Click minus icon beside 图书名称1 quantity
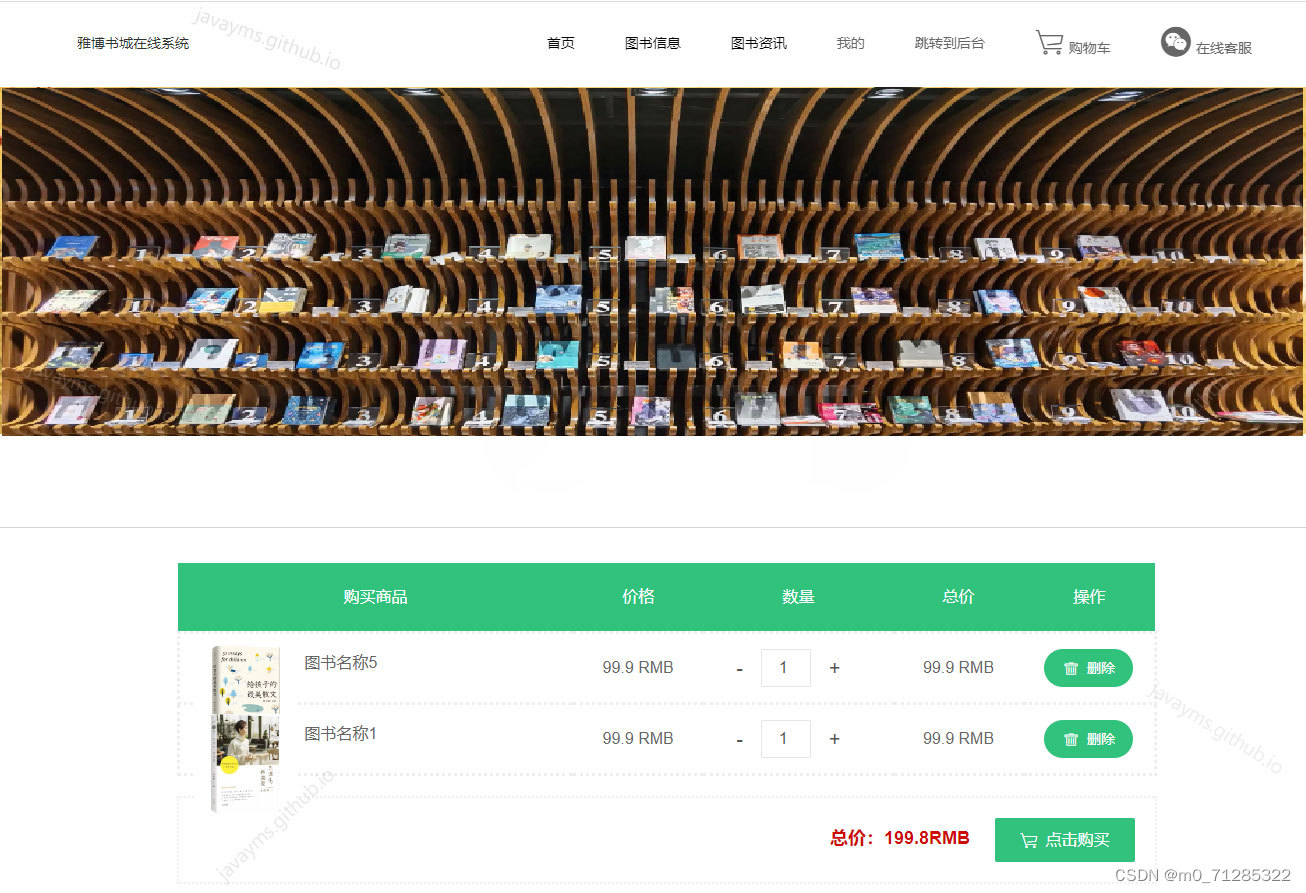Image resolution: width=1306 pixels, height=893 pixels. (x=740, y=739)
